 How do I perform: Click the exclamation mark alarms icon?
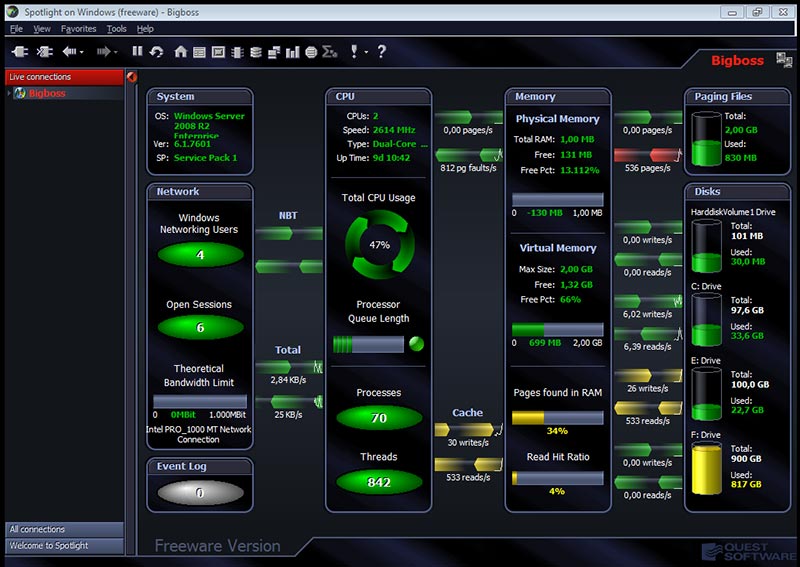354,51
